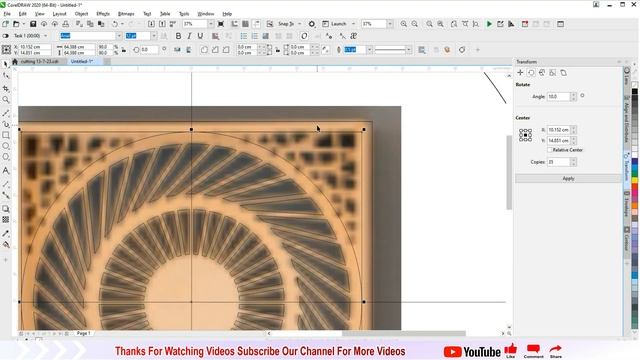Select the Polygon tool in toolbox
Screen dimensions: 640x360
point(6,157)
